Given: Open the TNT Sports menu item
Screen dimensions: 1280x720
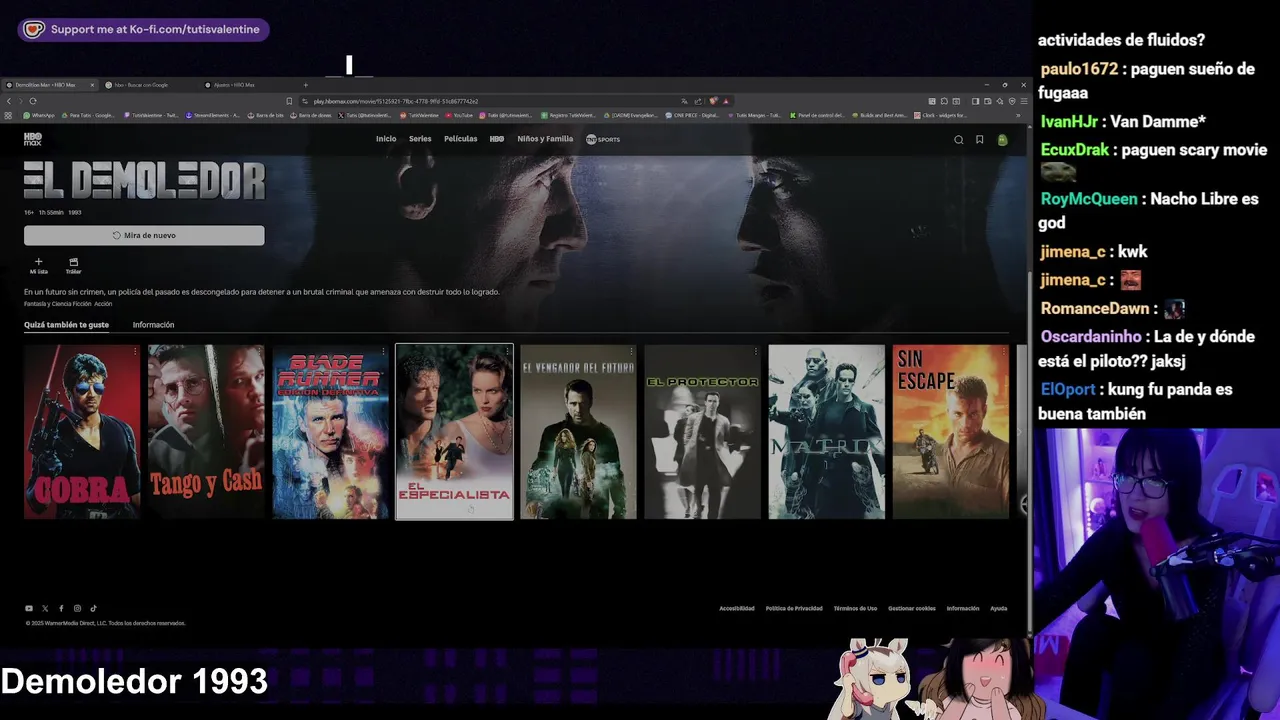Looking at the screenshot, I should pyautogui.click(x=603, y=139).
